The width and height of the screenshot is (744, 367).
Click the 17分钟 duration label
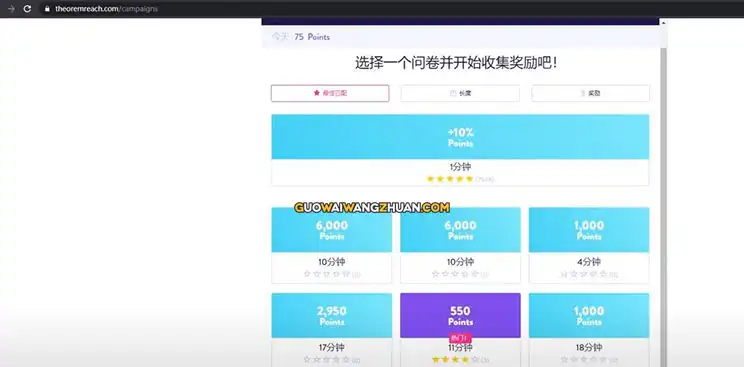[x=332, y=348]
